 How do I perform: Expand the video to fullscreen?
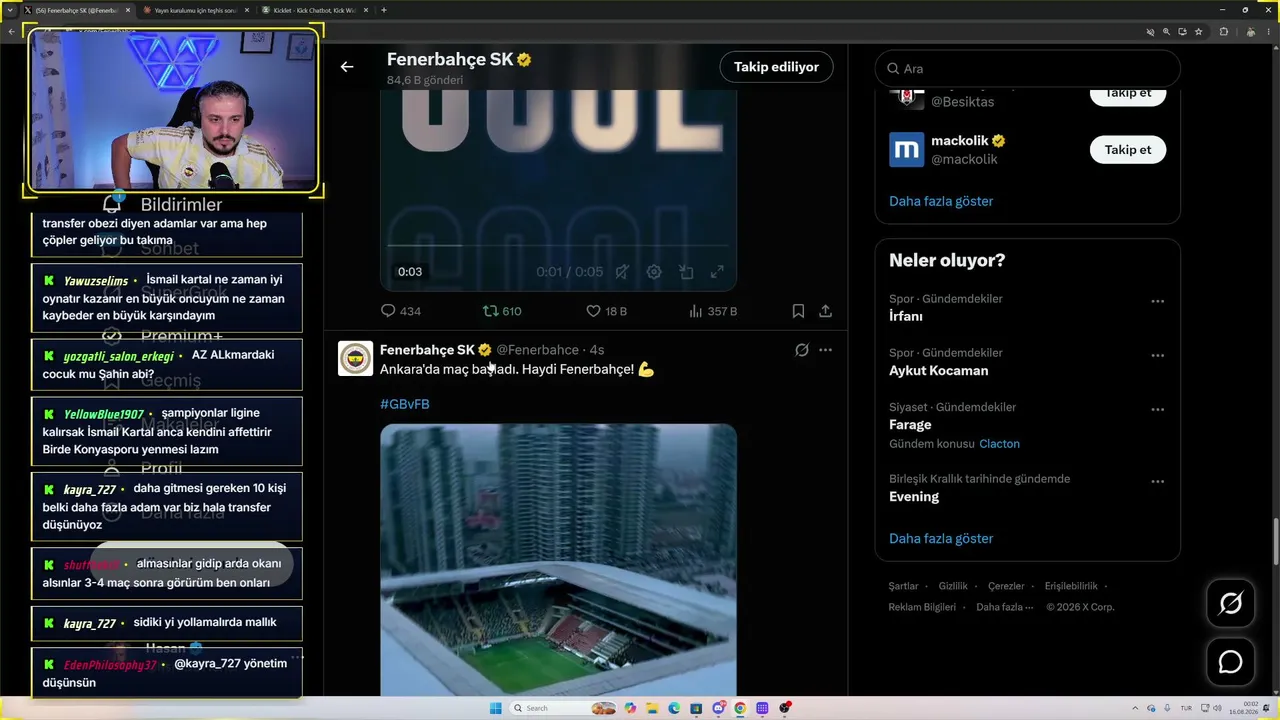717,272
